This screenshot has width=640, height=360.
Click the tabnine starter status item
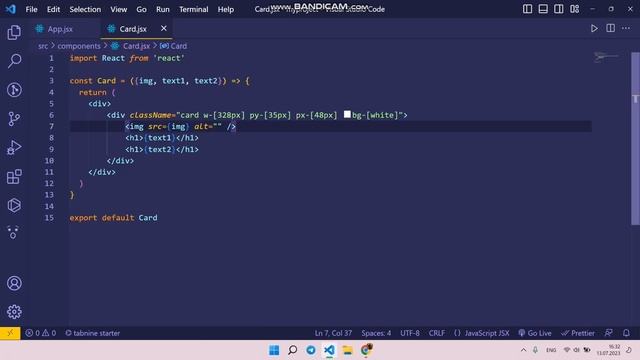tap(93, 333)
